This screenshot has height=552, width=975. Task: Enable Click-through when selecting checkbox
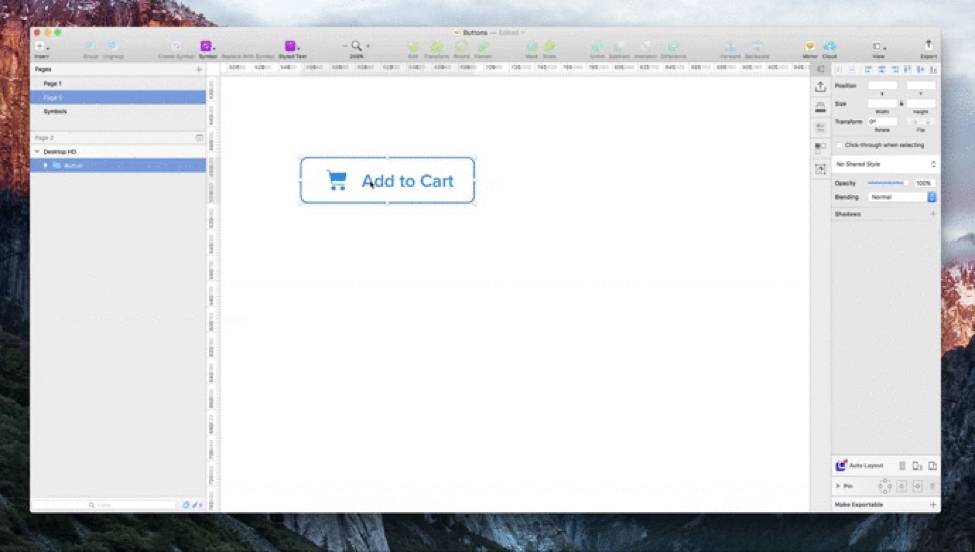pos(839,145)
